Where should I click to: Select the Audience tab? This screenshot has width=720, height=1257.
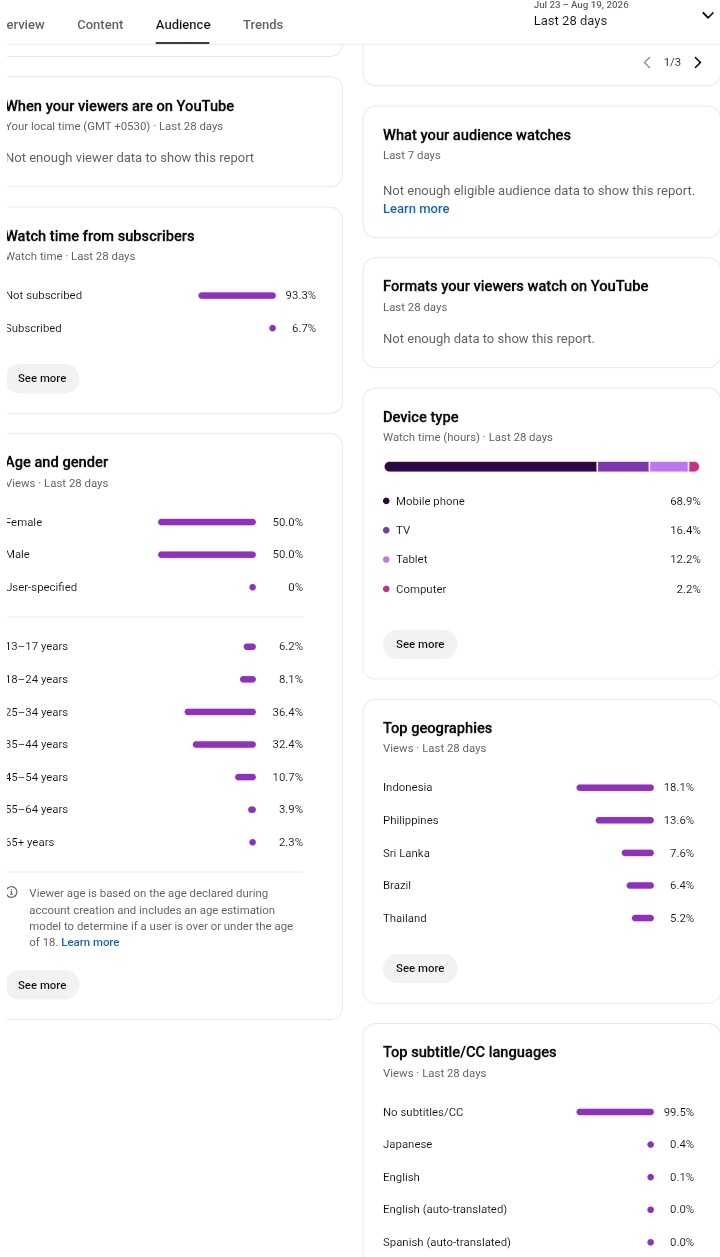point(183,24)
